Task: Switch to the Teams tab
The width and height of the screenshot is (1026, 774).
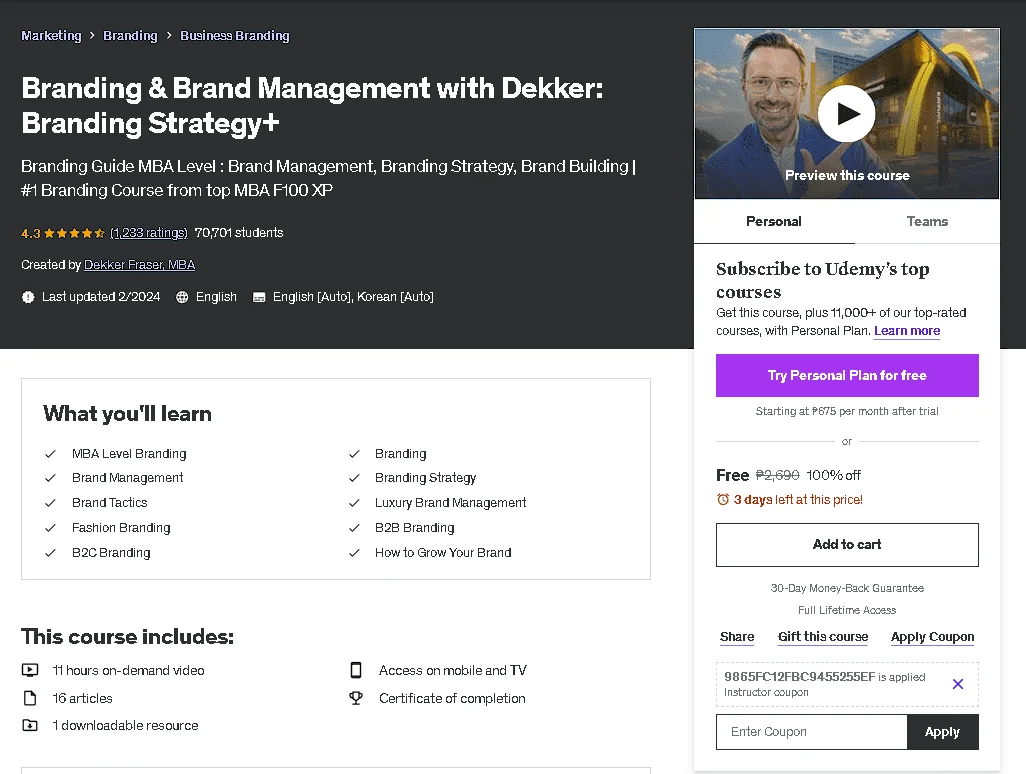Action: coord(927,221)
